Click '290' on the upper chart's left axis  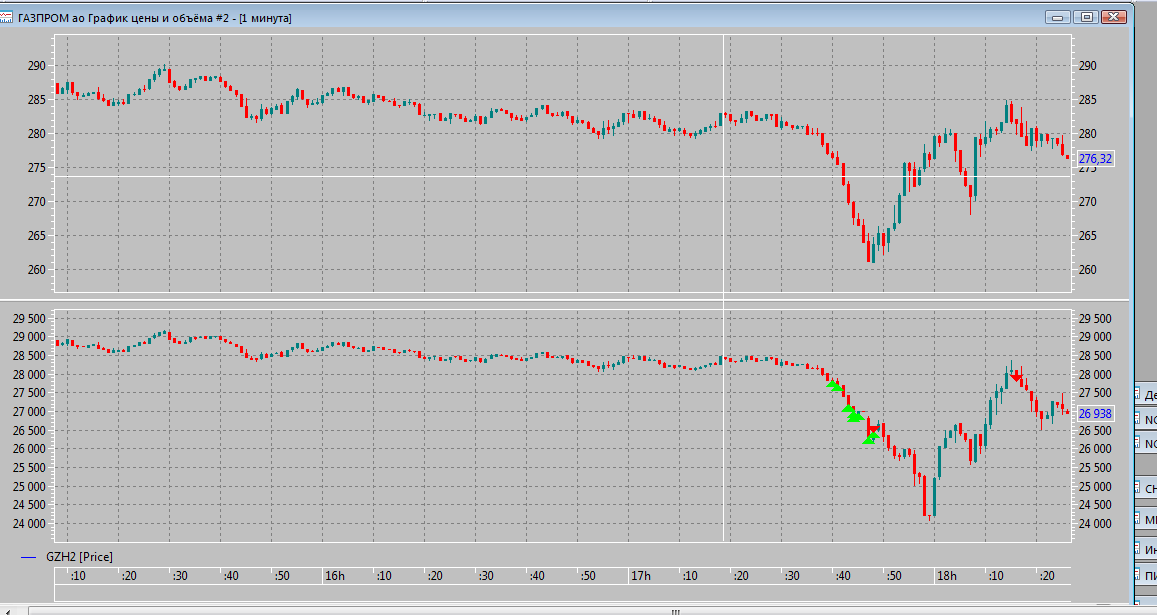pyautogui.click(x=37, y=66)
